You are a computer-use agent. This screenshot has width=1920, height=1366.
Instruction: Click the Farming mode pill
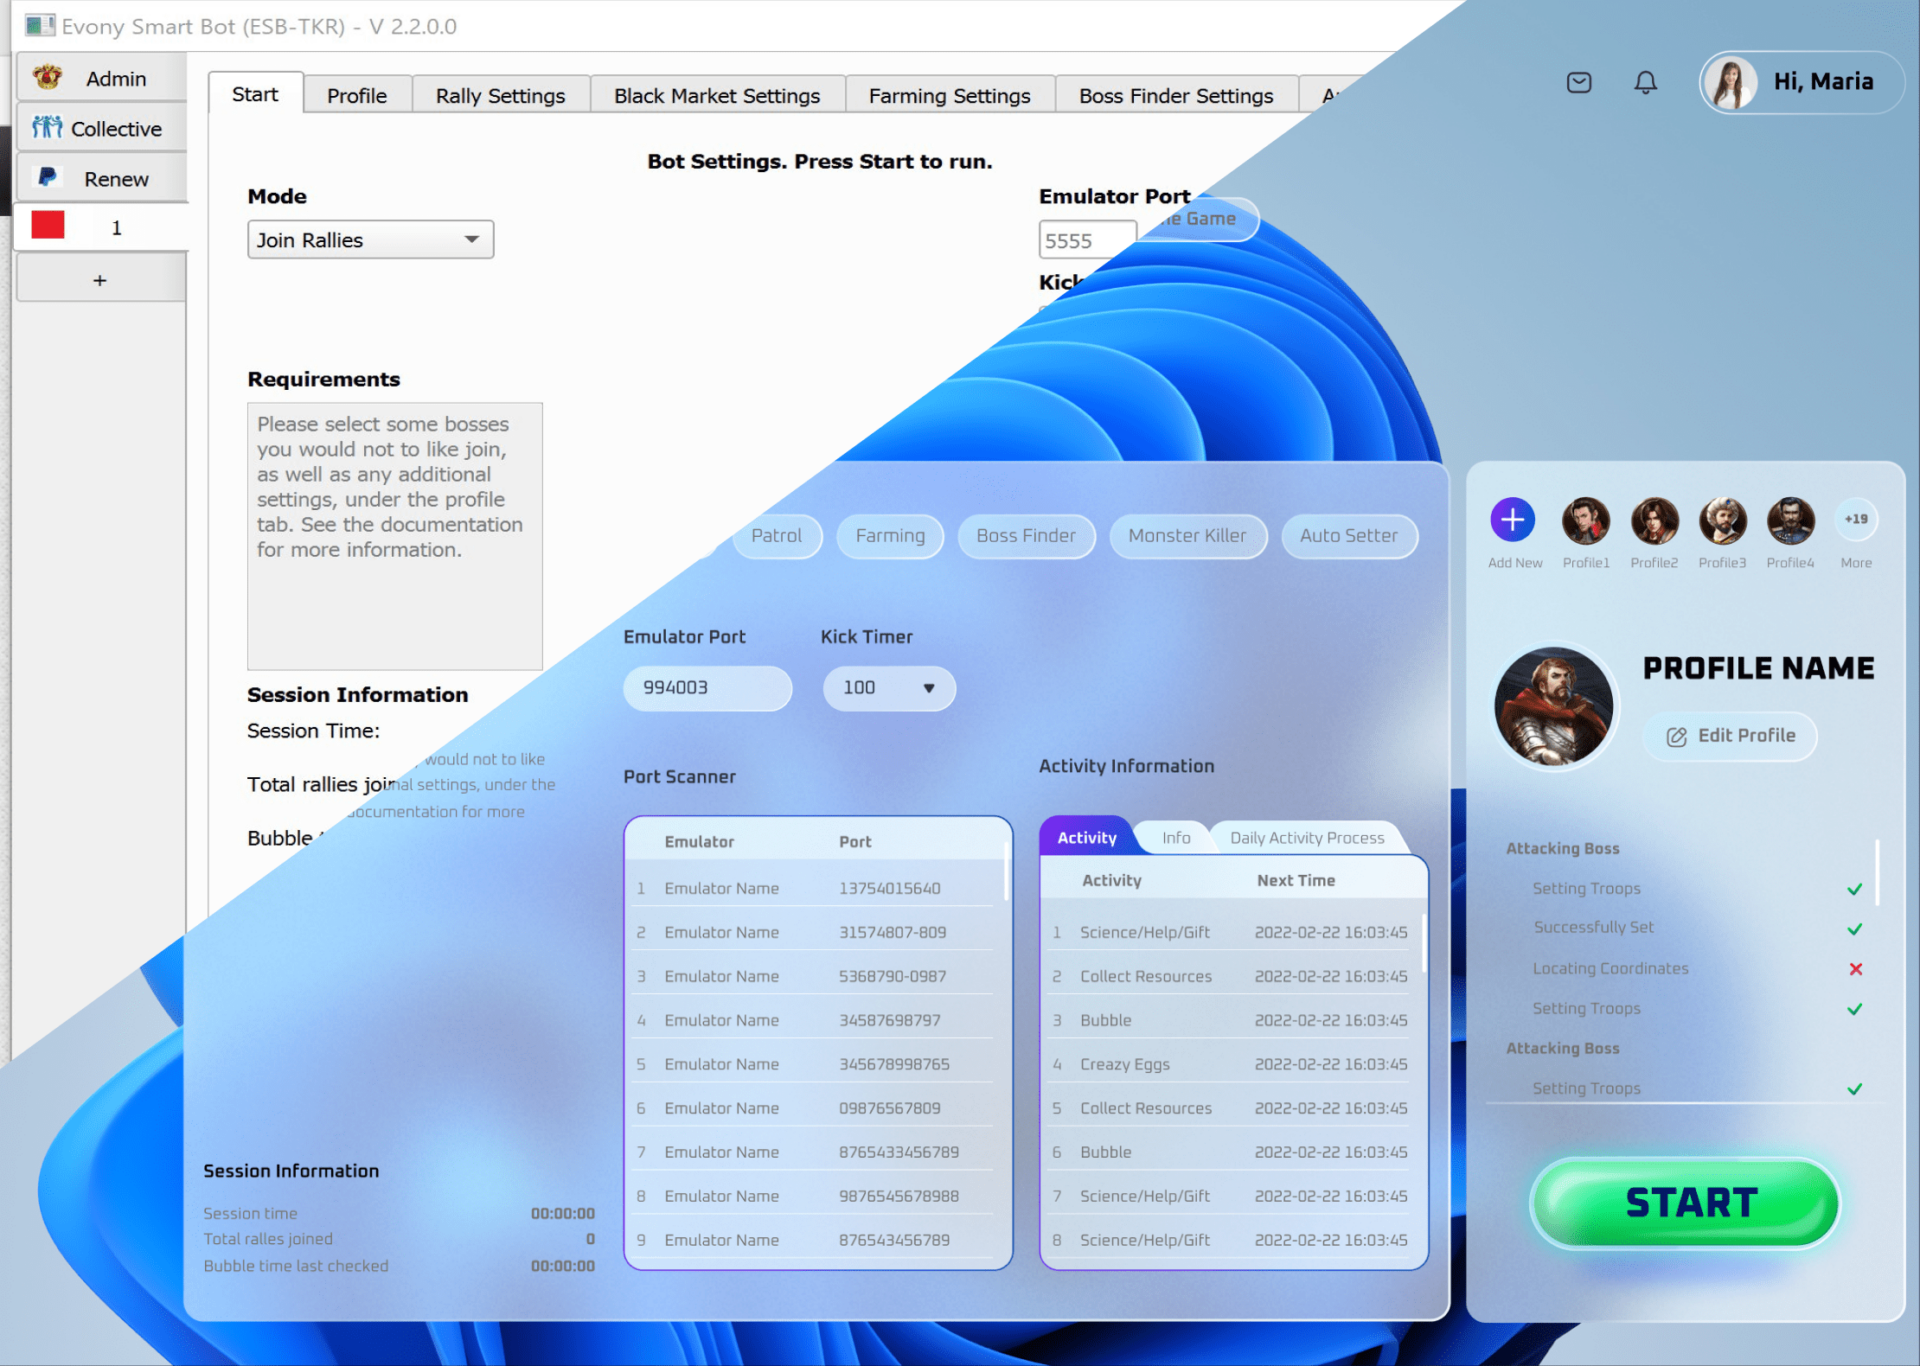click(x=890, y=535)
